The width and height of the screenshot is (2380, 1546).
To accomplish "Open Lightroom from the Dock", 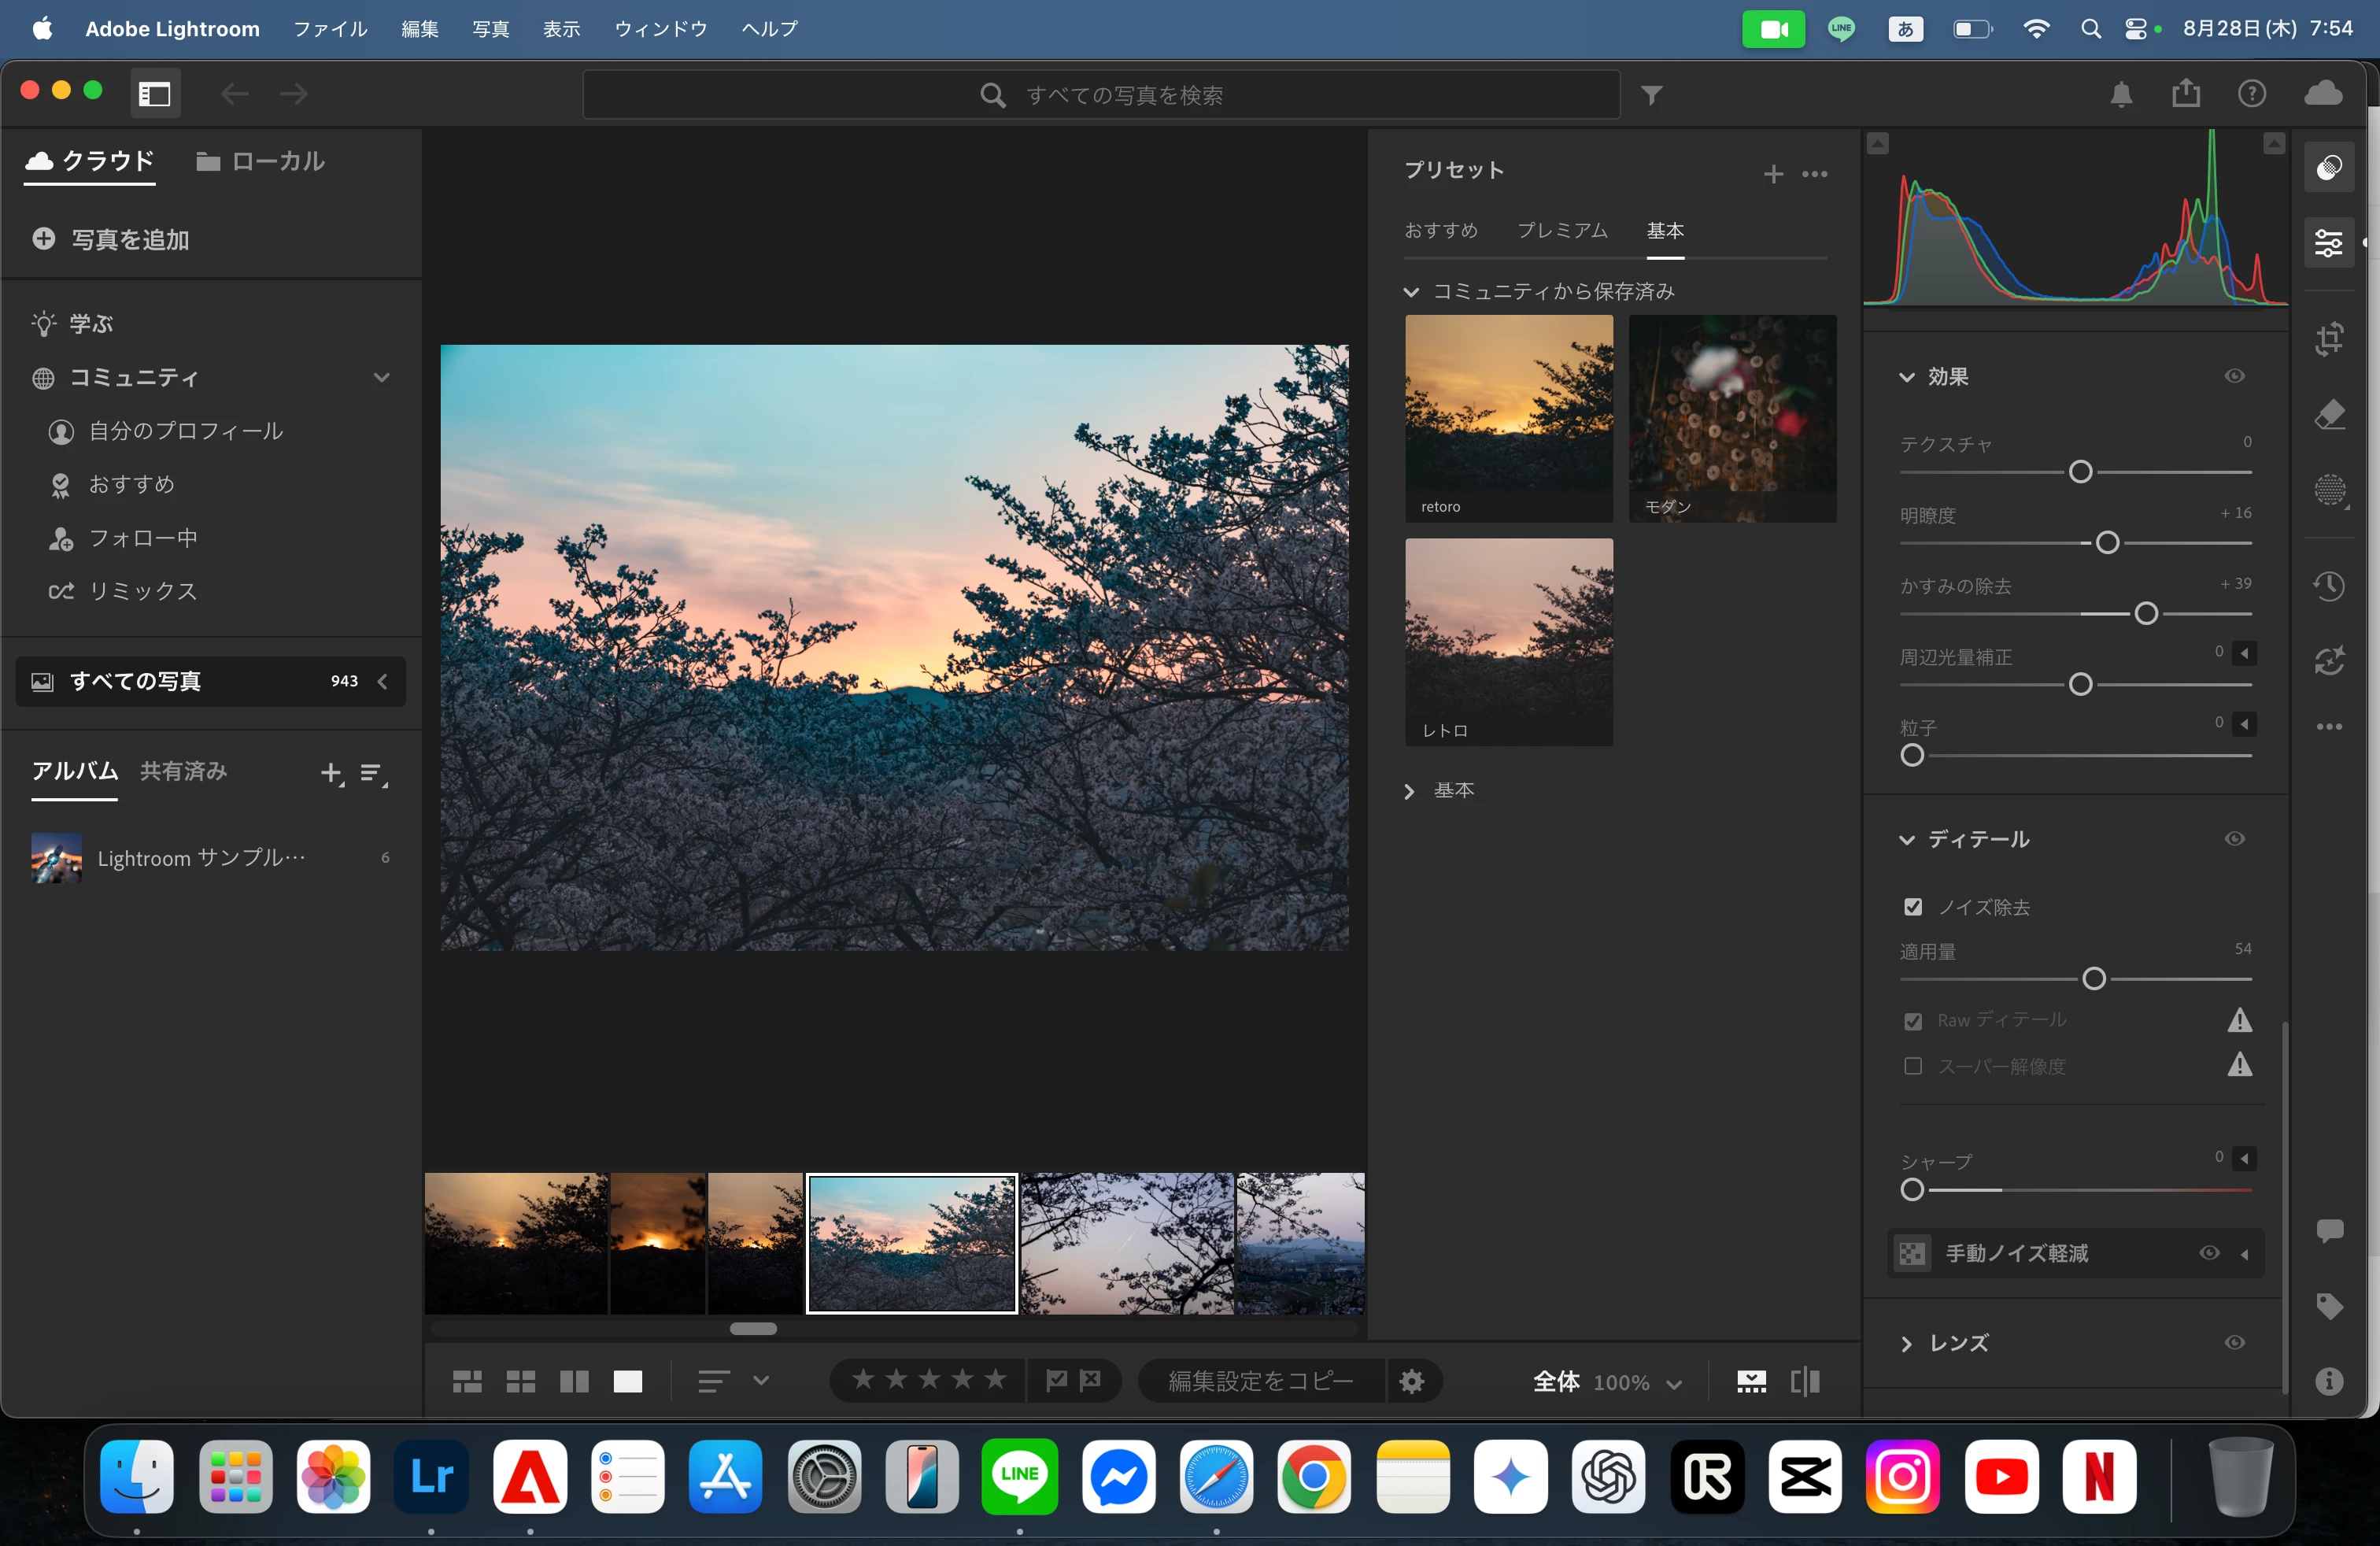I will pos(431,1477).
